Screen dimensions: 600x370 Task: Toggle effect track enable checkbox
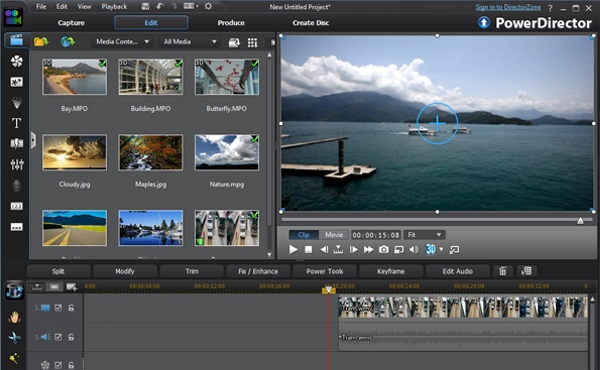click(58, 365)
